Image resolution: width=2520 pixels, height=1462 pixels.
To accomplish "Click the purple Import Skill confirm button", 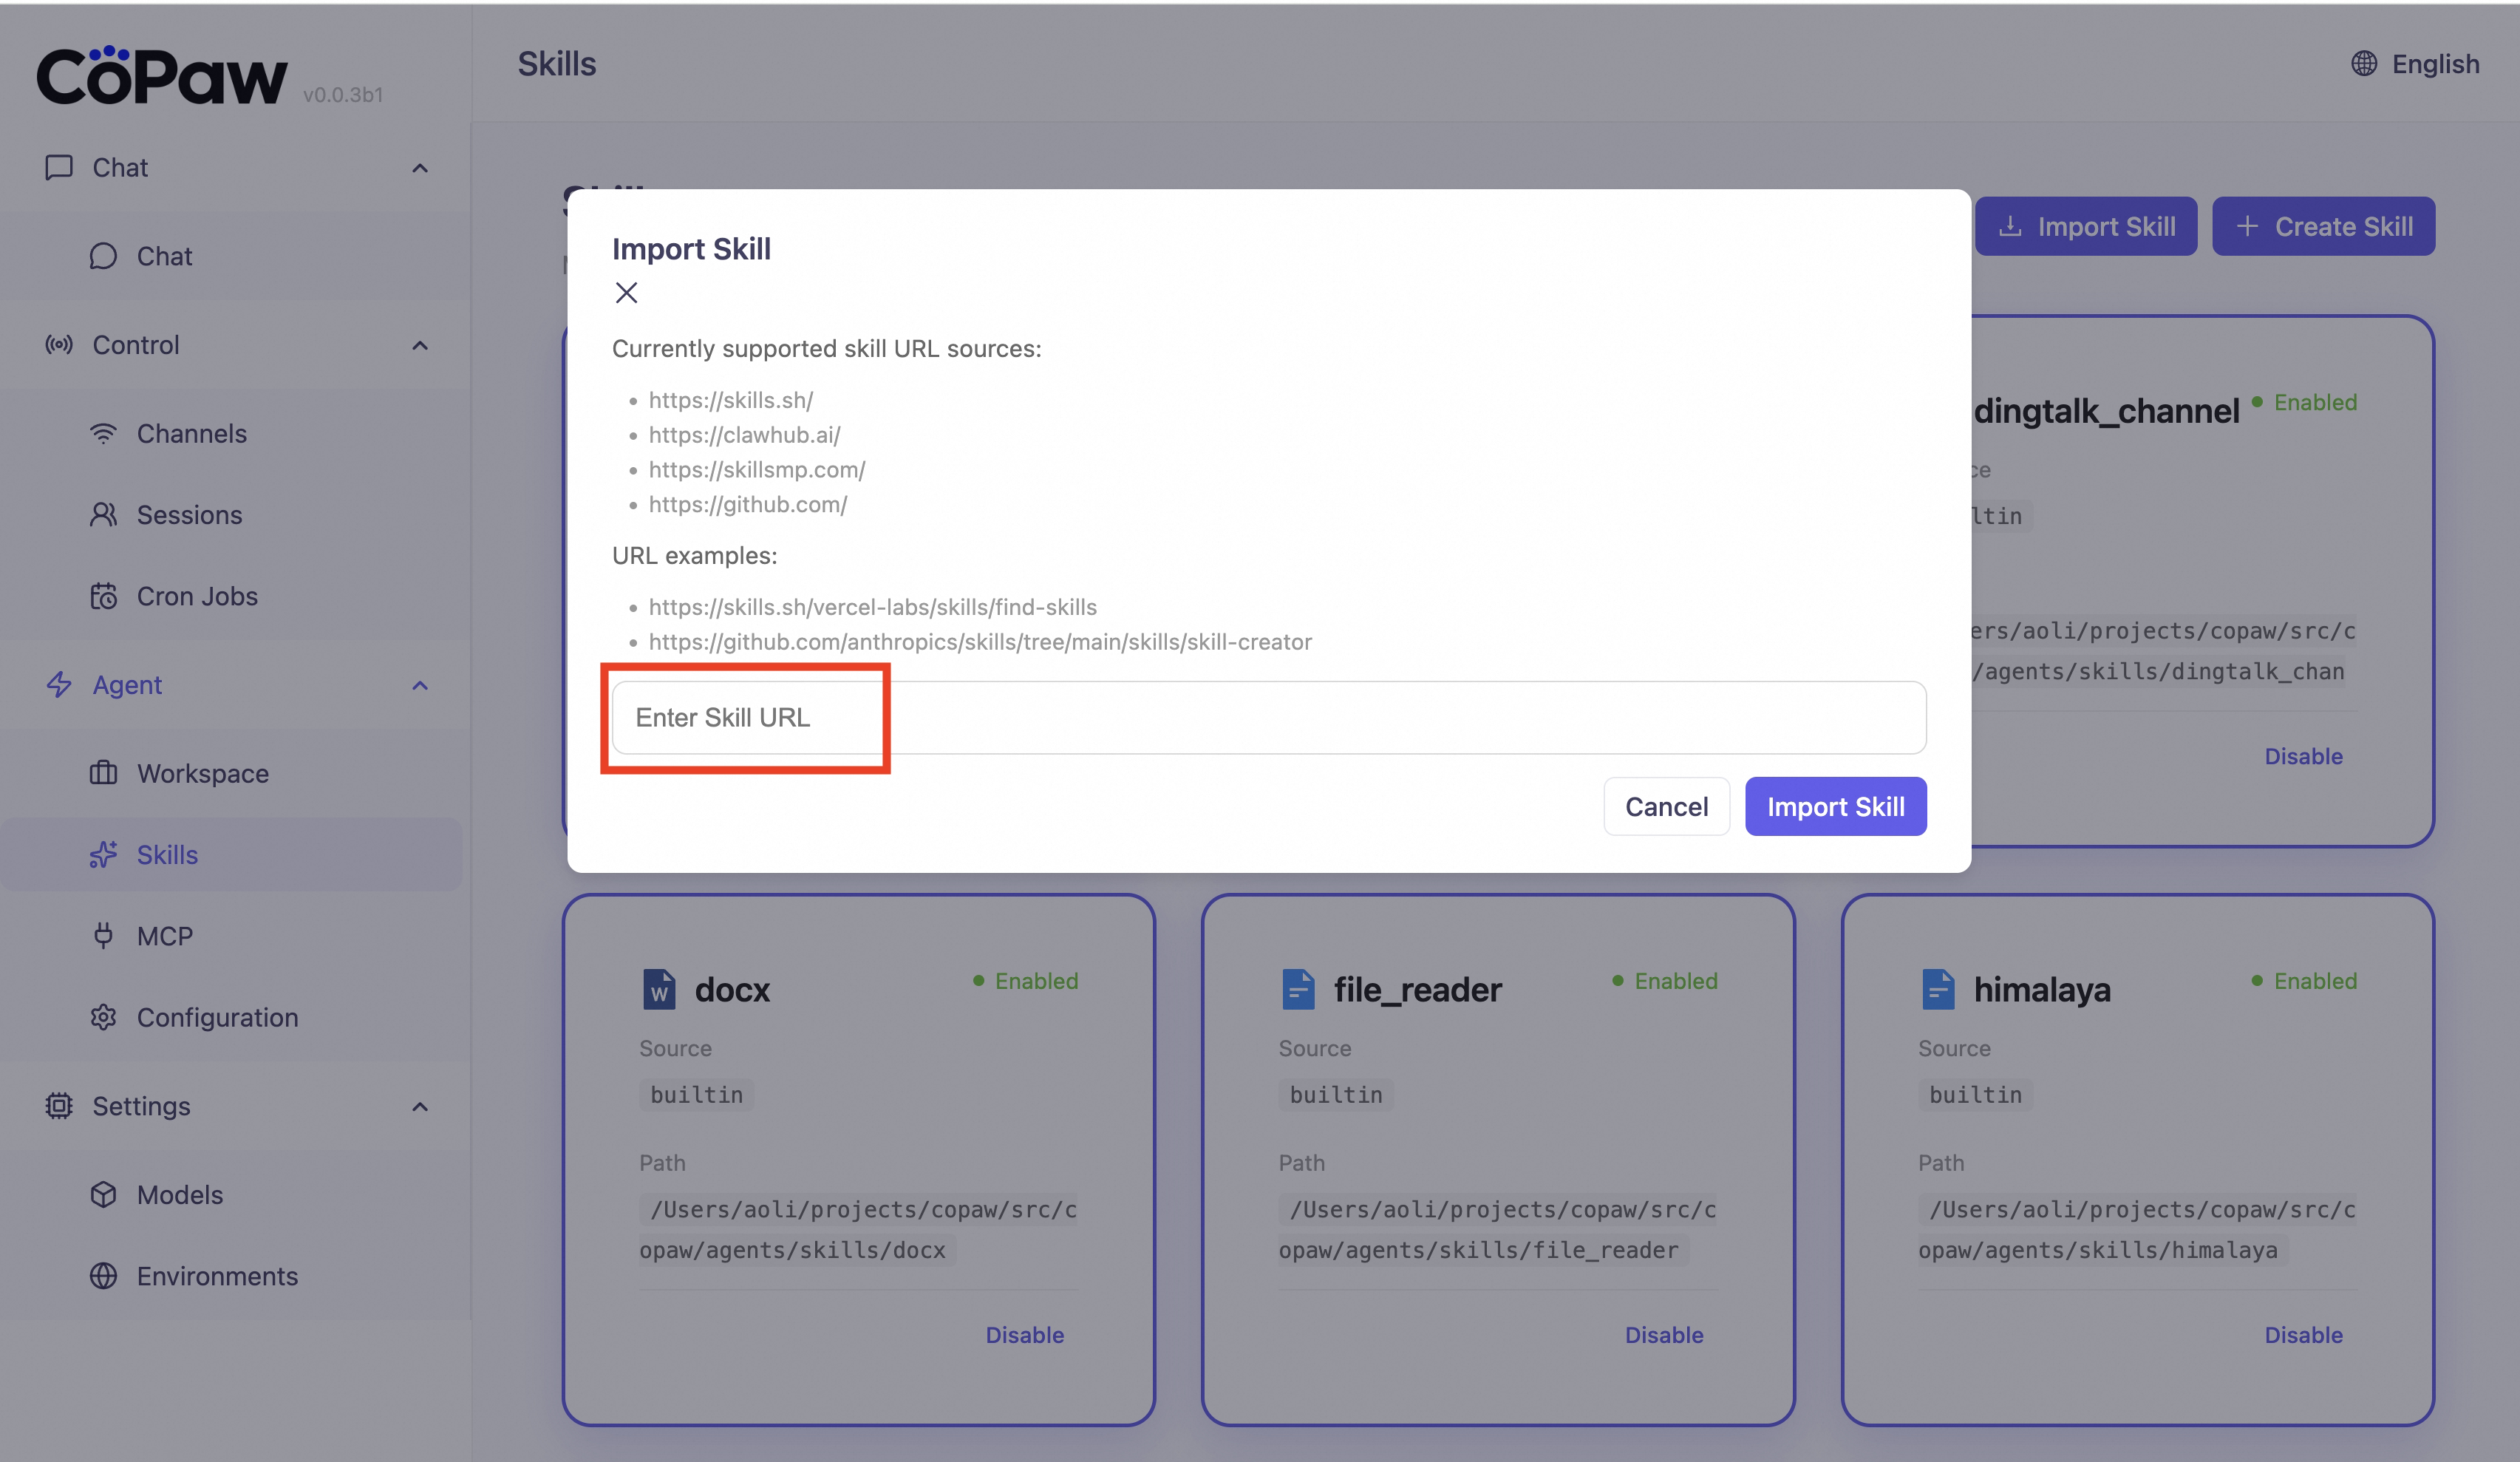I will pos(1835,806).
